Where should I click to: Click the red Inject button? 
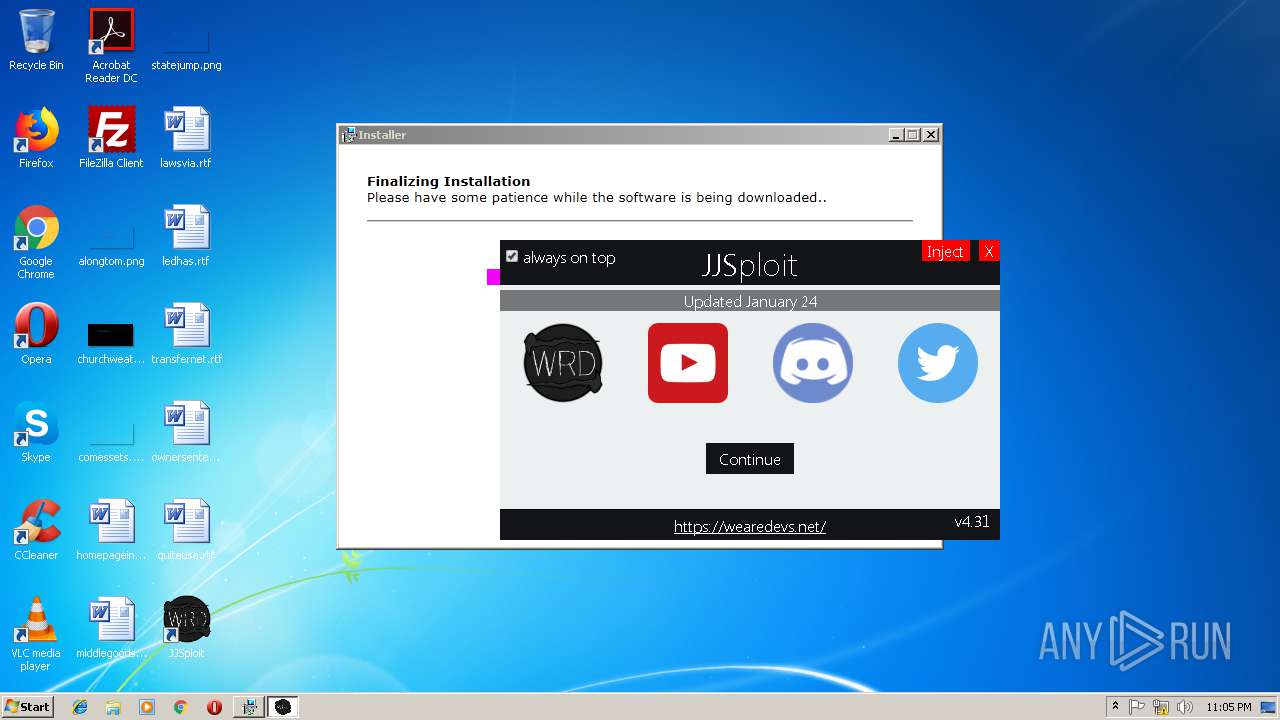click(x=945, y=252)
